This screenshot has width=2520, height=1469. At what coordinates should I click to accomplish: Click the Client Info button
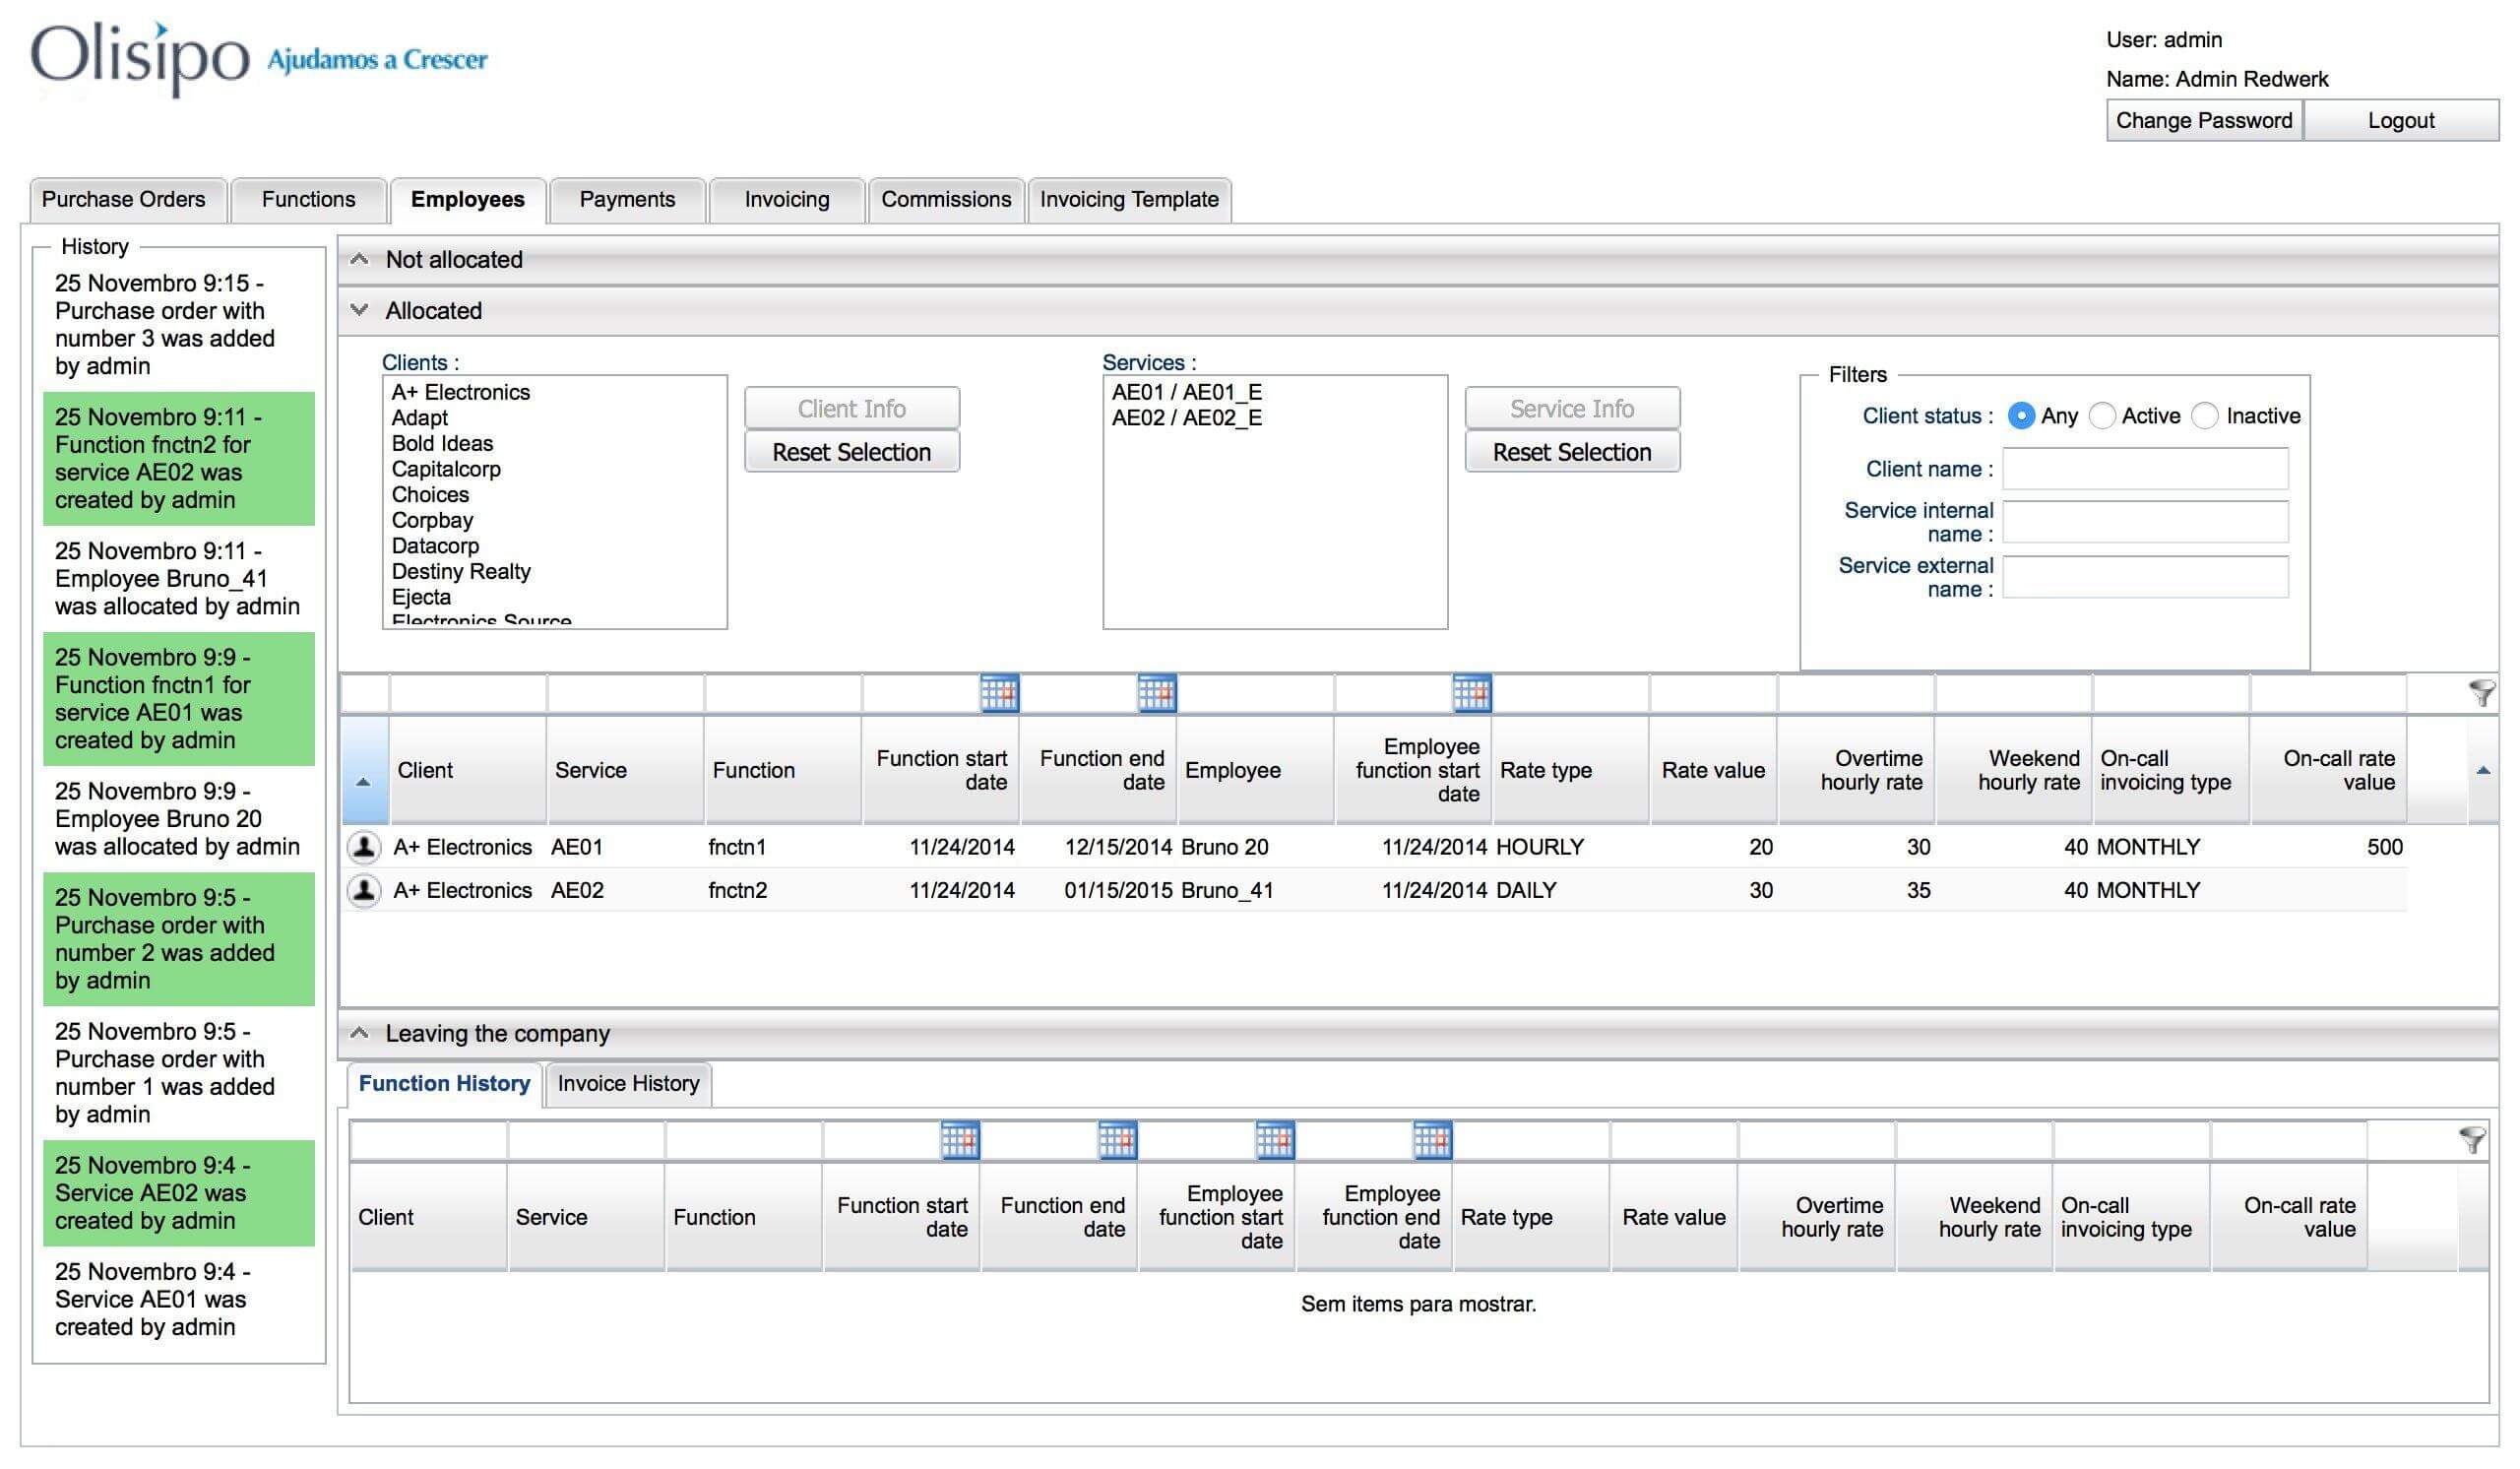tap(851, 409)
